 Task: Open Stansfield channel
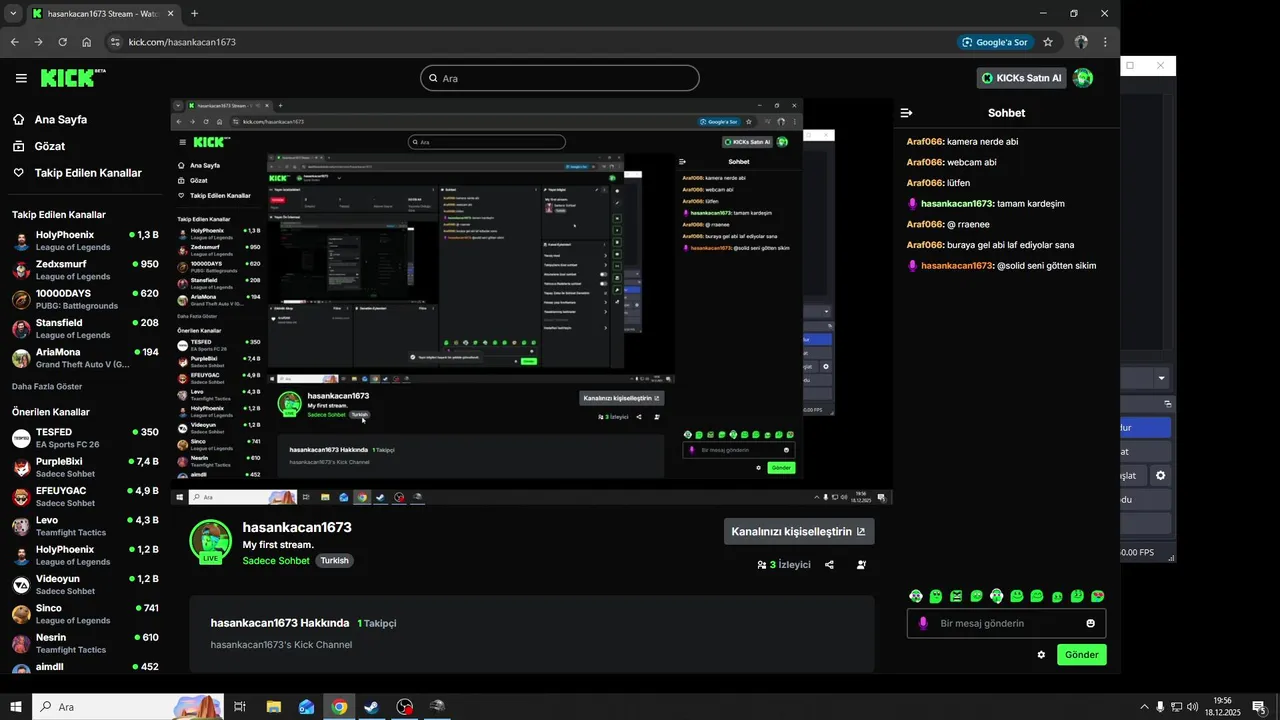point(85,329)
